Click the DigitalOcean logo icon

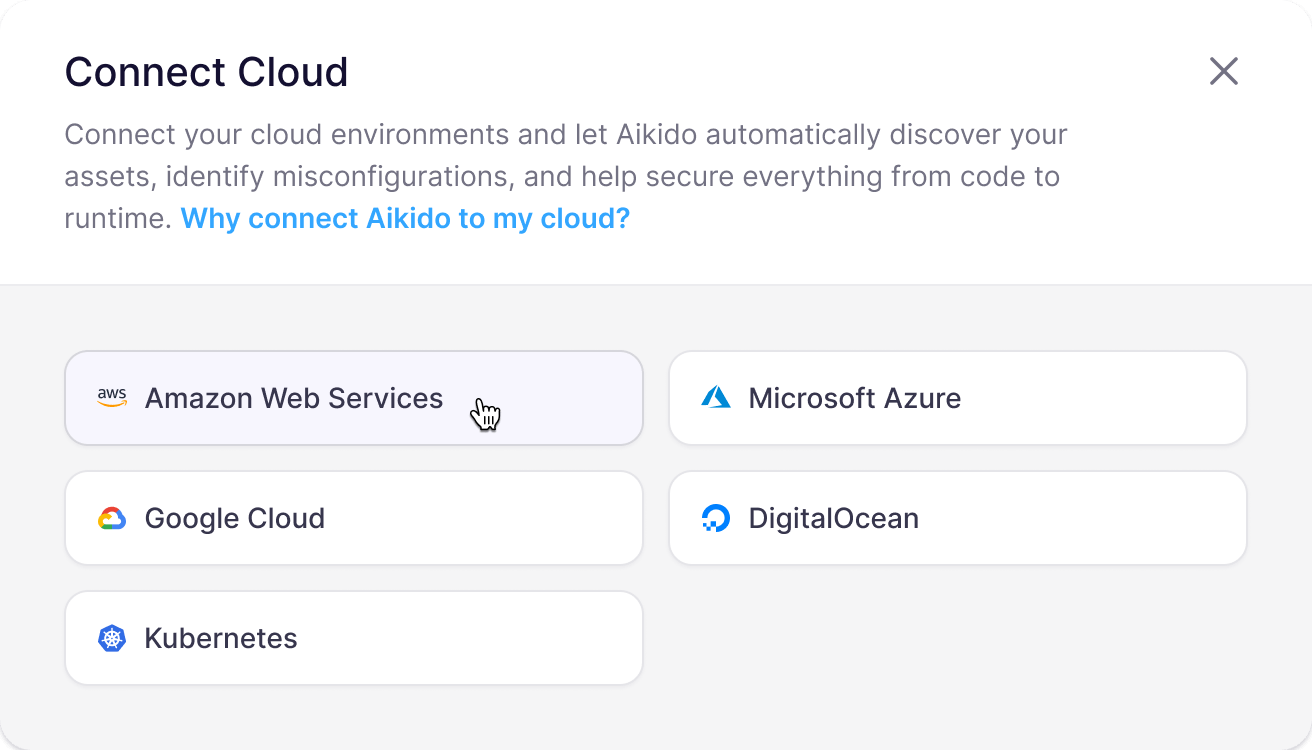716,518
